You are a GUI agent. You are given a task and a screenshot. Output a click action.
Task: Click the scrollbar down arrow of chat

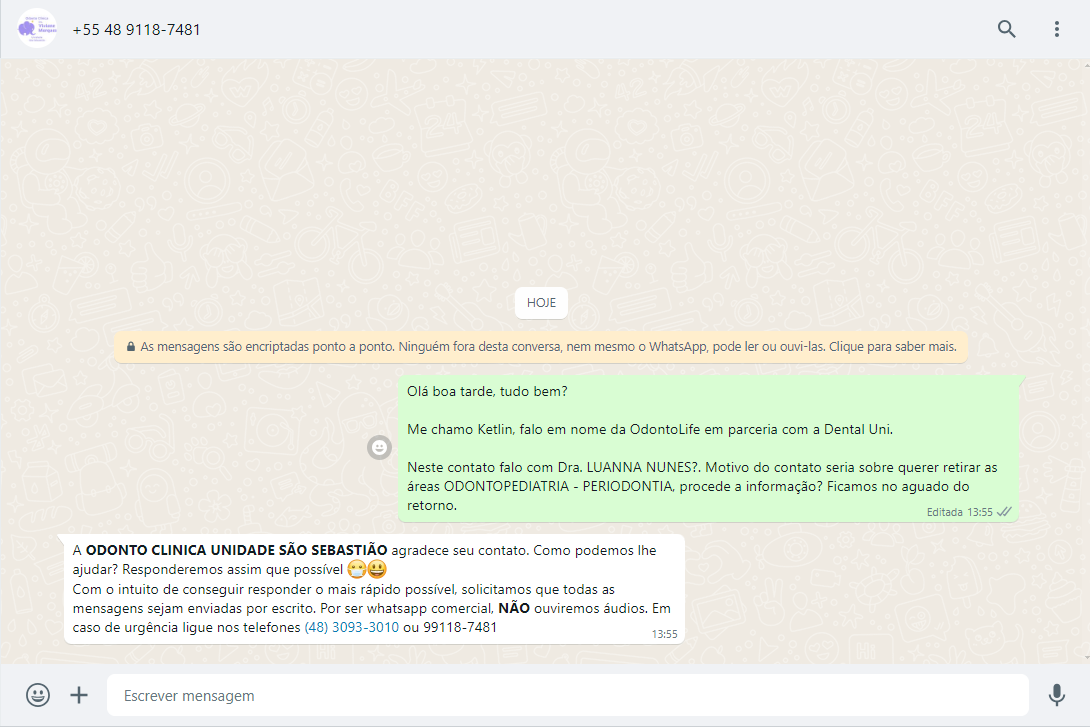click(x=1087, y=657)
